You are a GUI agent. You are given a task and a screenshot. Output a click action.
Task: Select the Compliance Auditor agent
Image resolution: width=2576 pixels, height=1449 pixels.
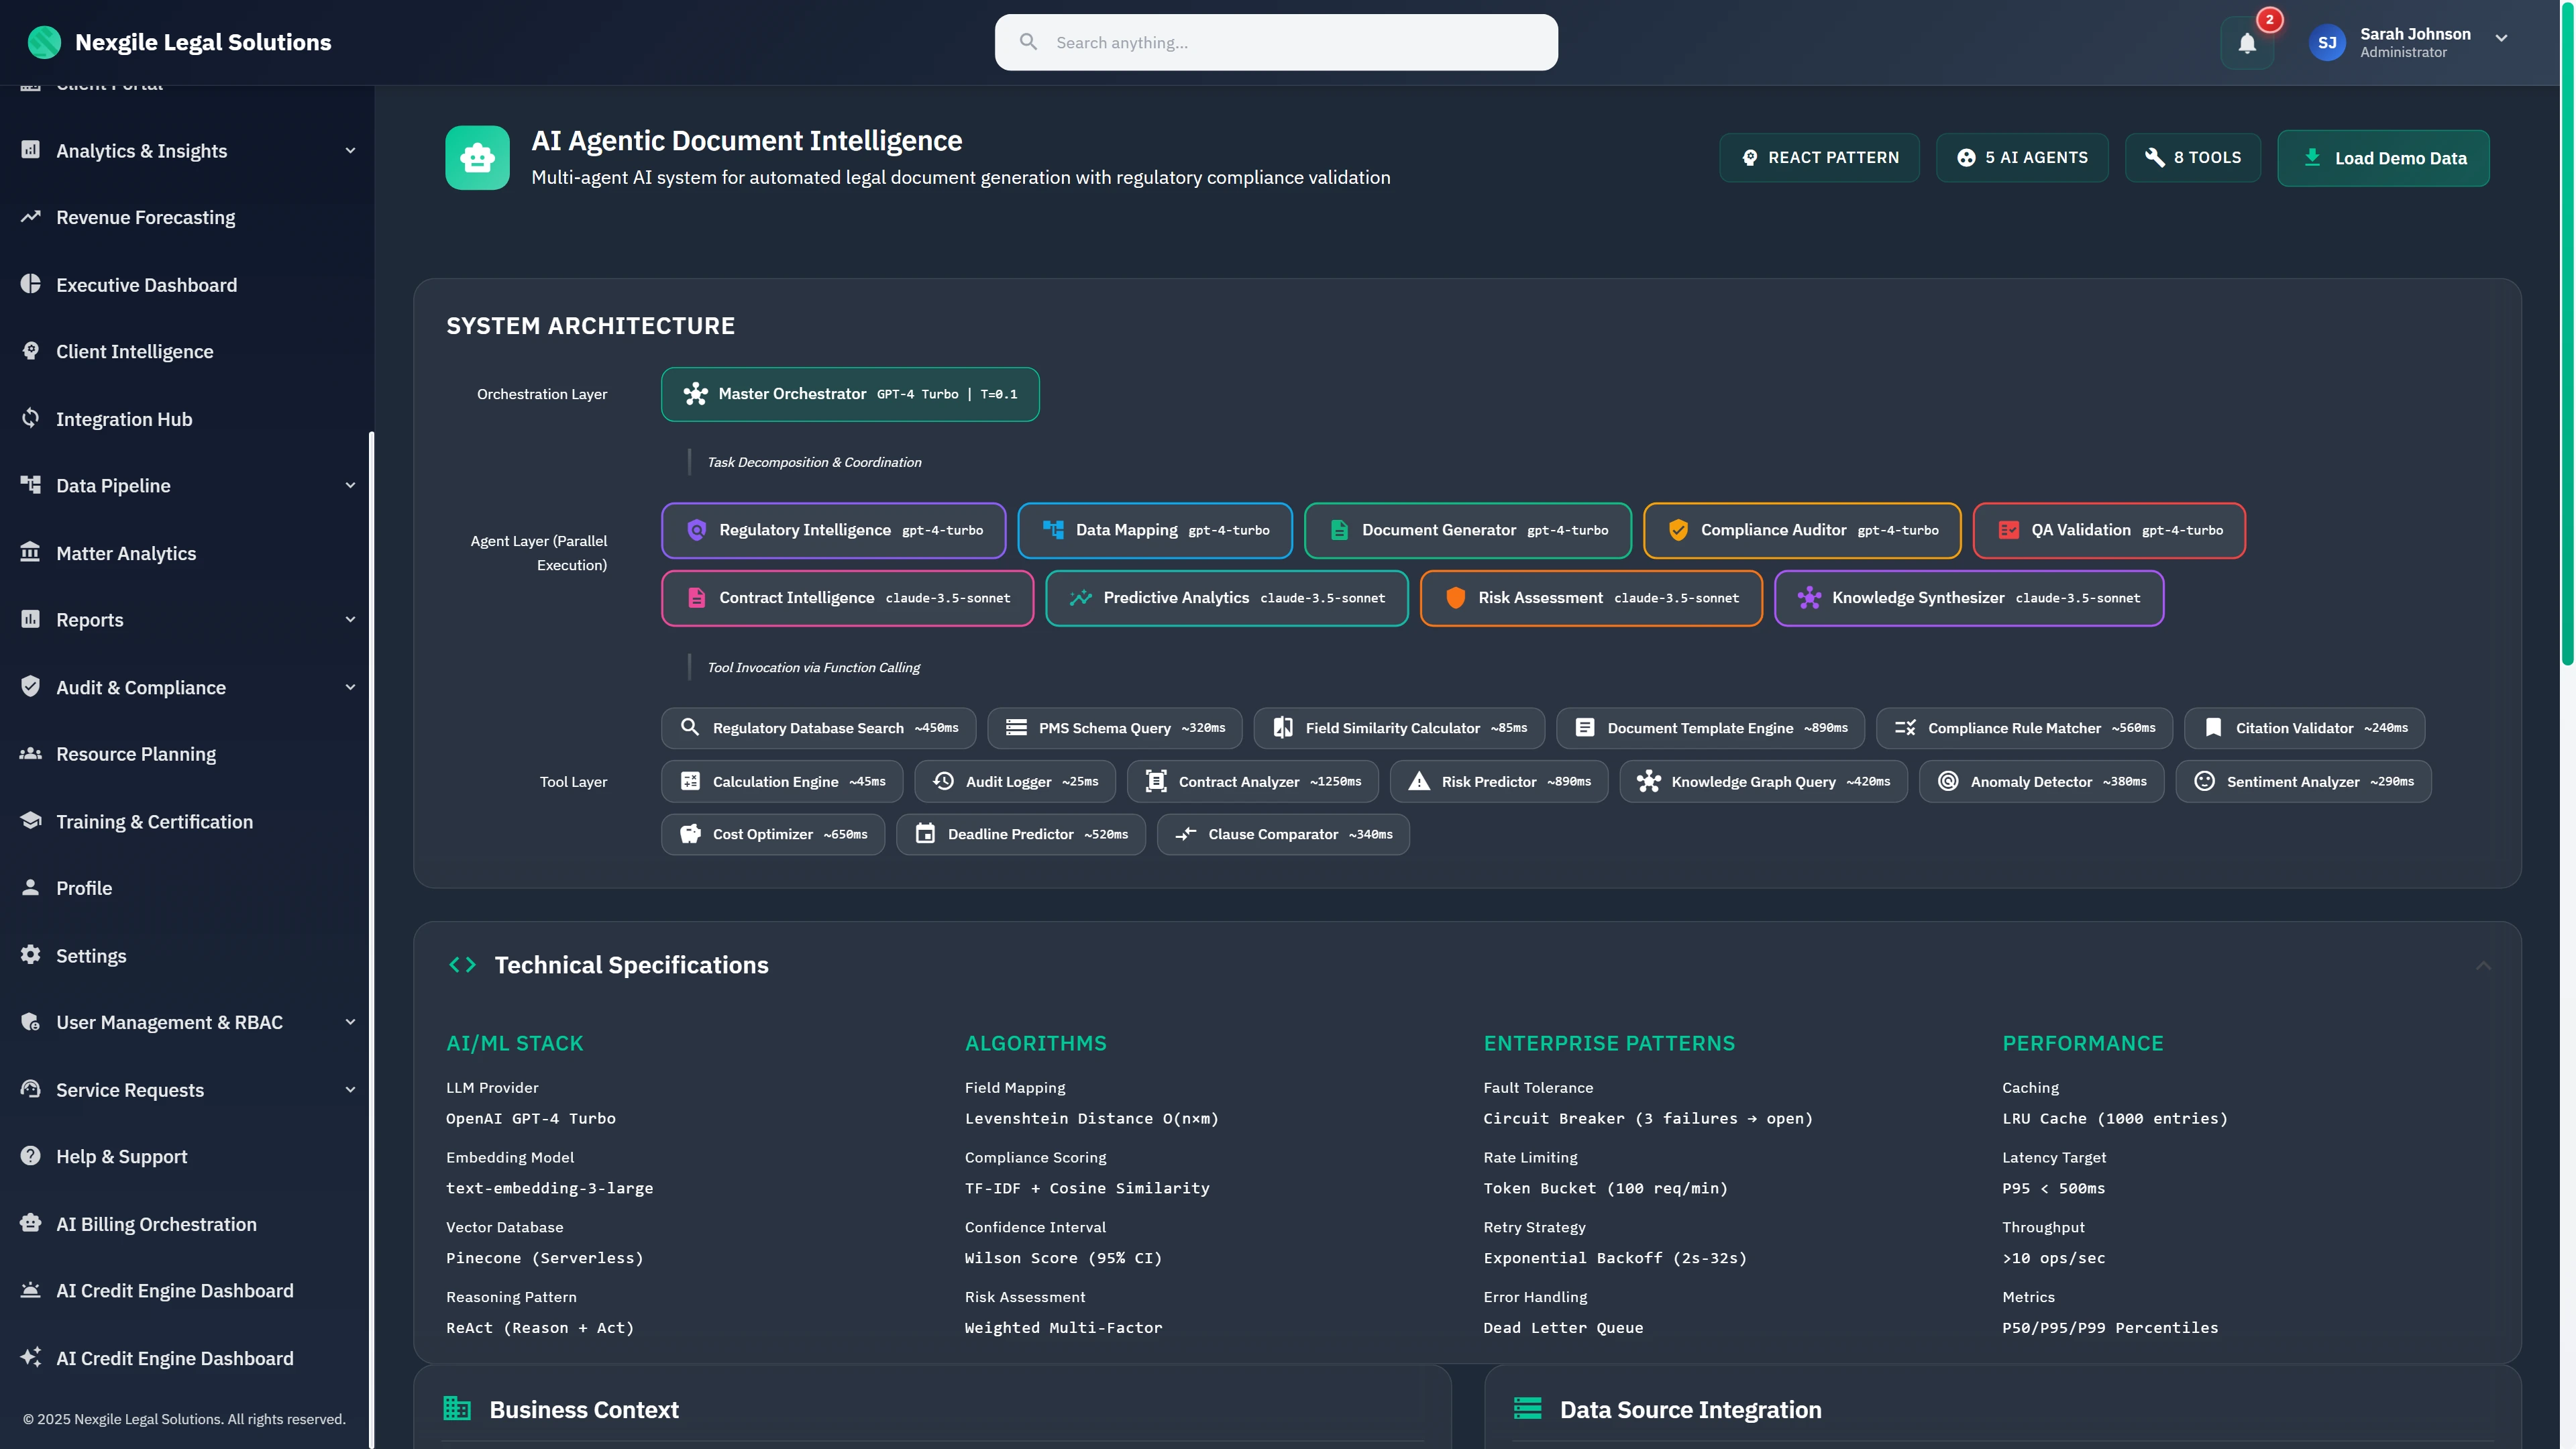[x=1801, y=530]
